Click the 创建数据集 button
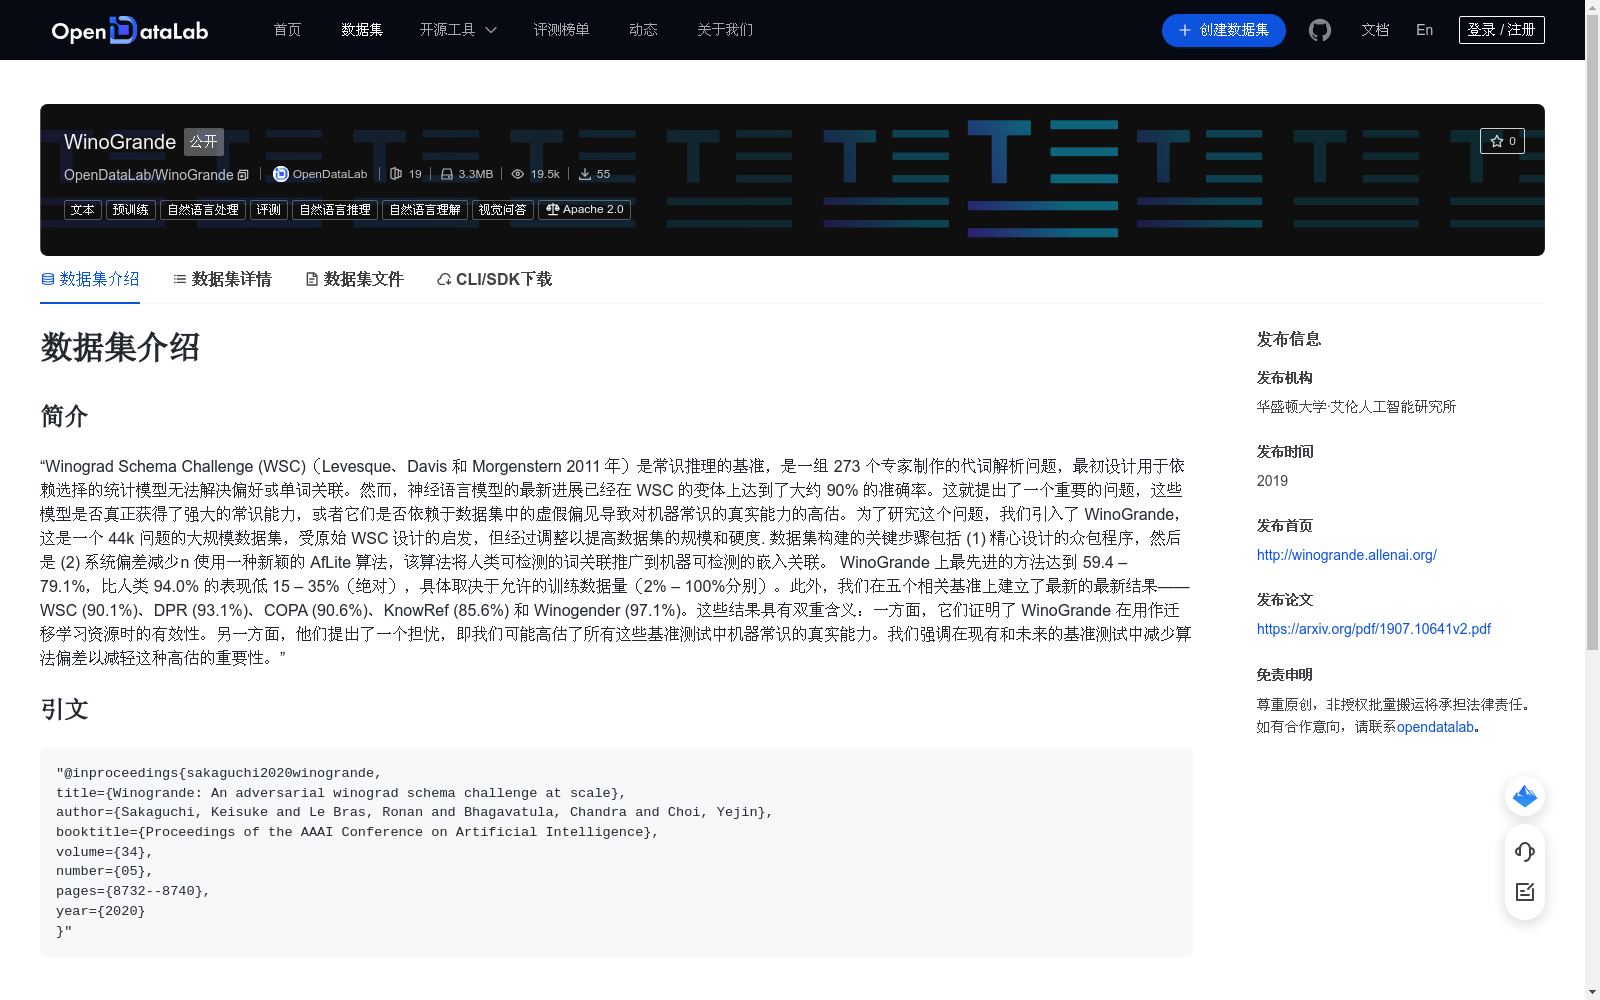The image size is (1600, 1000). [1223, 30]
